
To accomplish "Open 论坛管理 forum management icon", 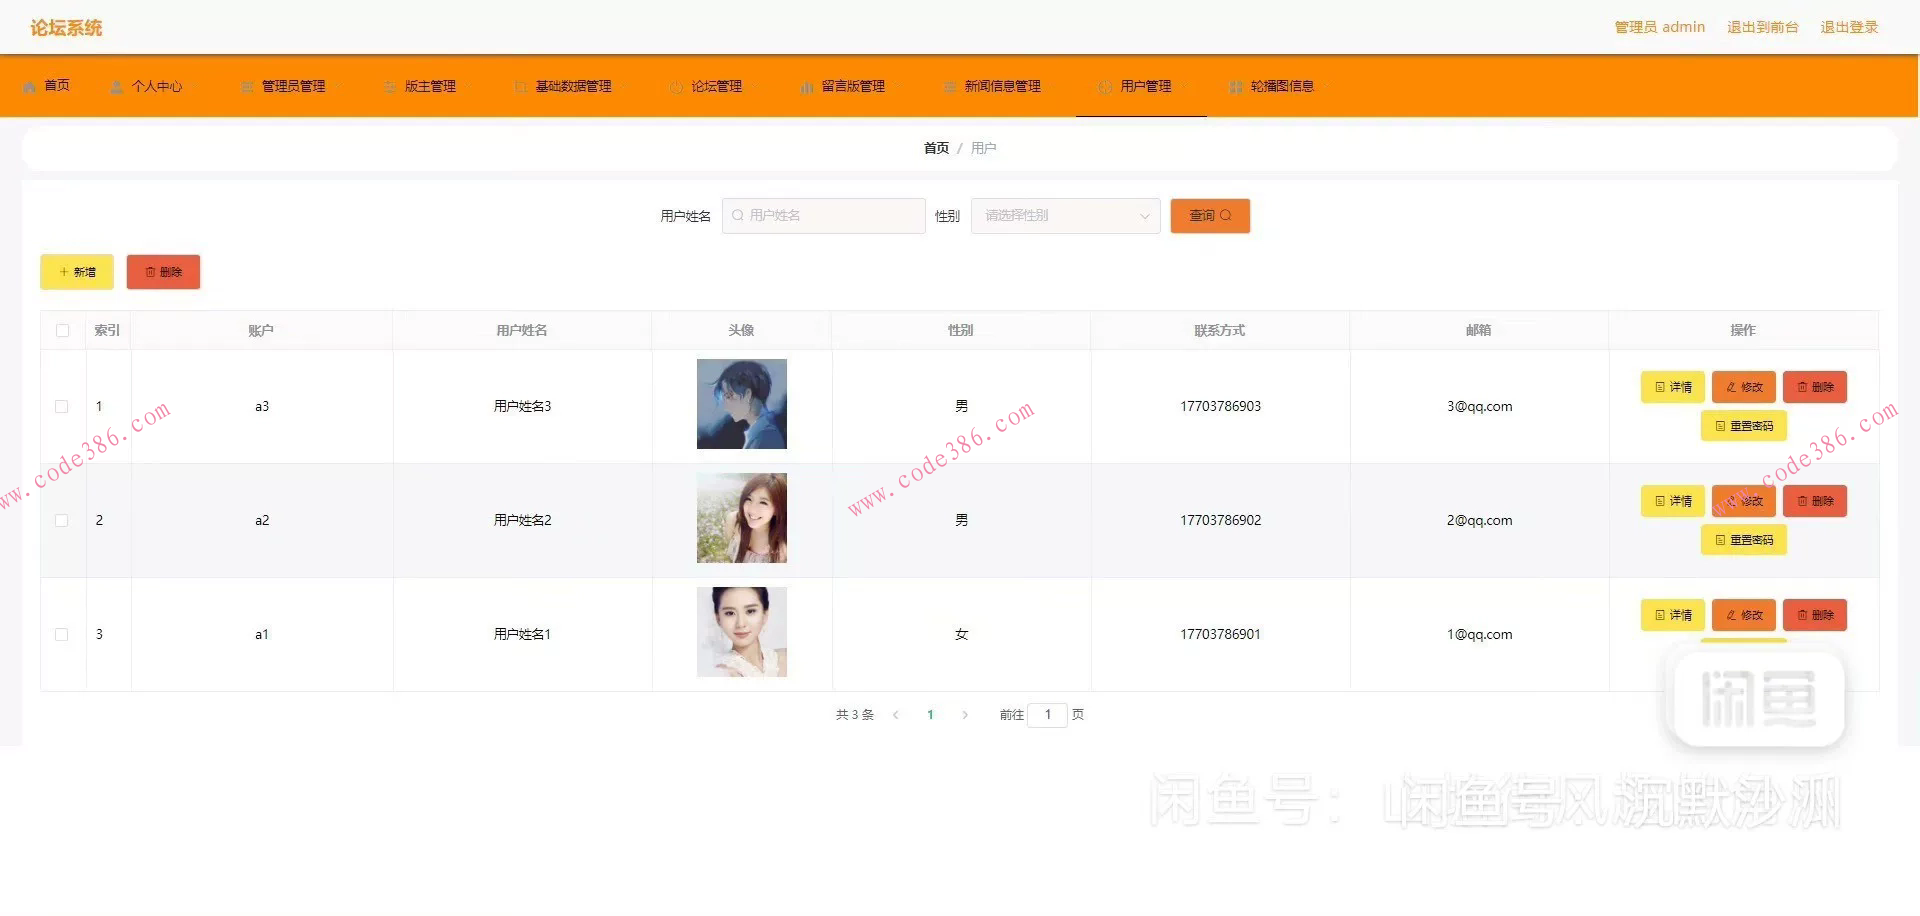I will coord(675,86).
